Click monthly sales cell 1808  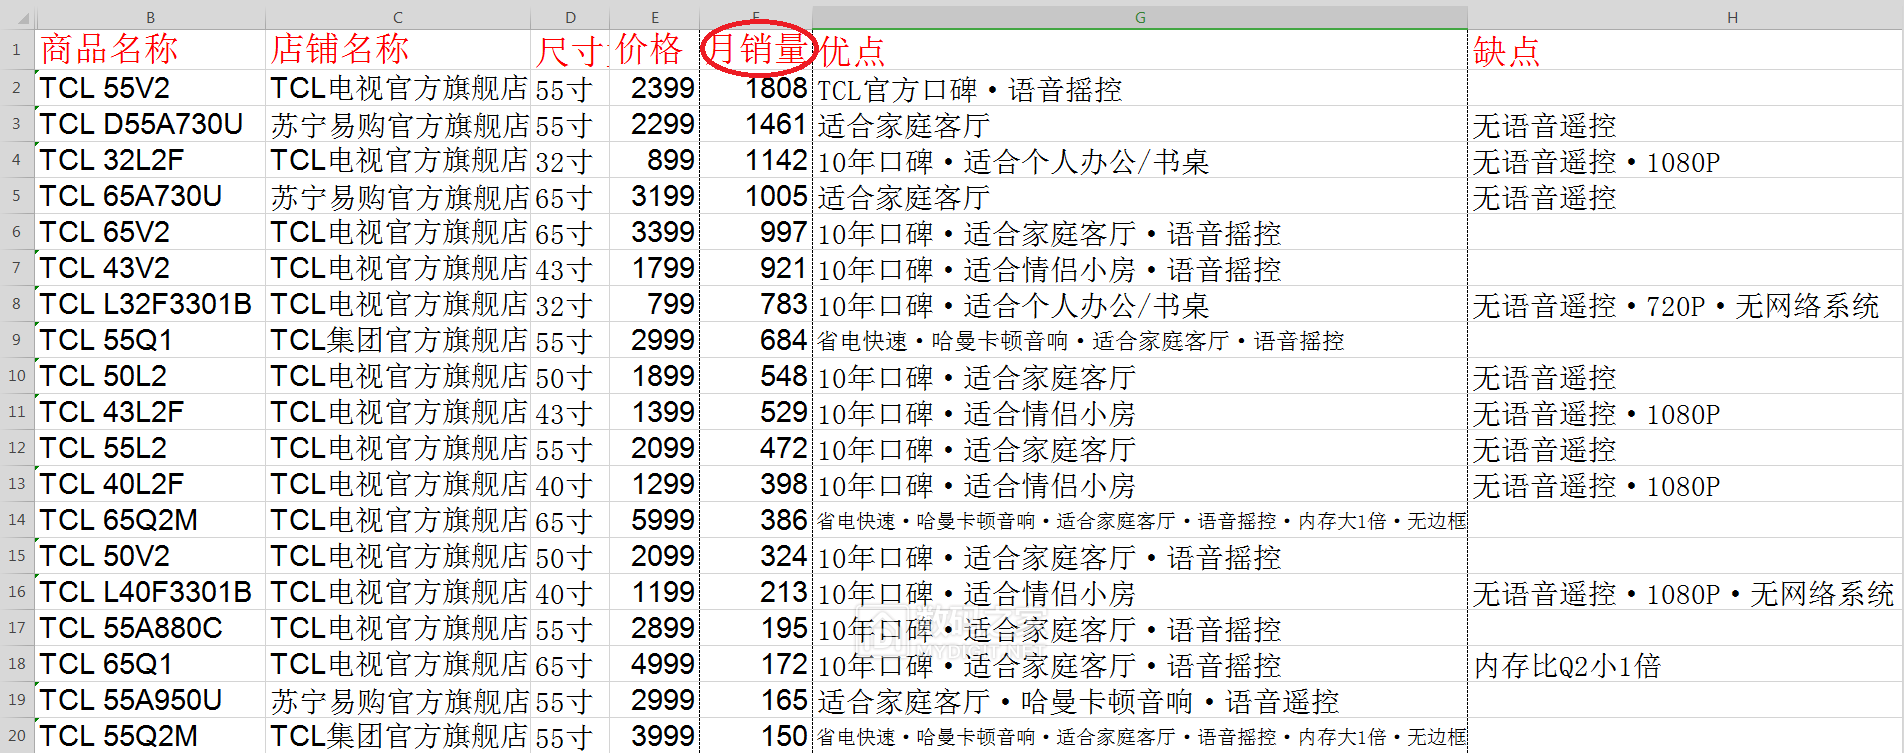(756, 88)
